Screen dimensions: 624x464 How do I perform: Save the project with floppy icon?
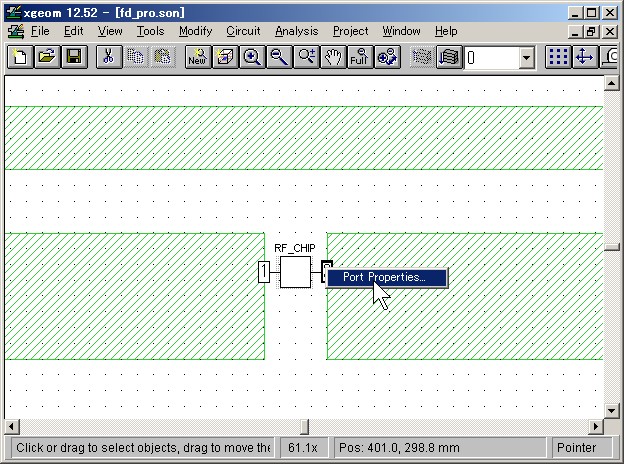pos(74,57)
